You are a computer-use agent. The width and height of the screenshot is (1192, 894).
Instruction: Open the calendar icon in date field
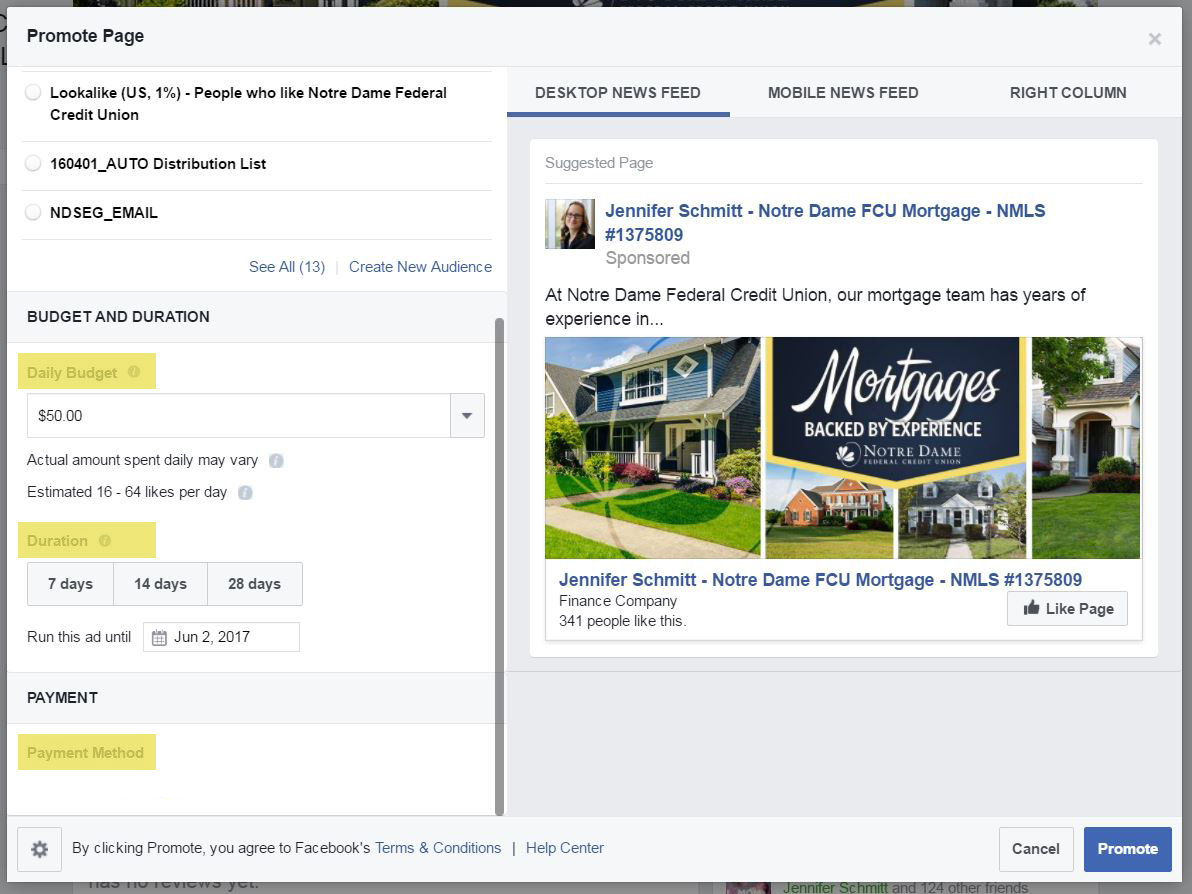(159, 638)
